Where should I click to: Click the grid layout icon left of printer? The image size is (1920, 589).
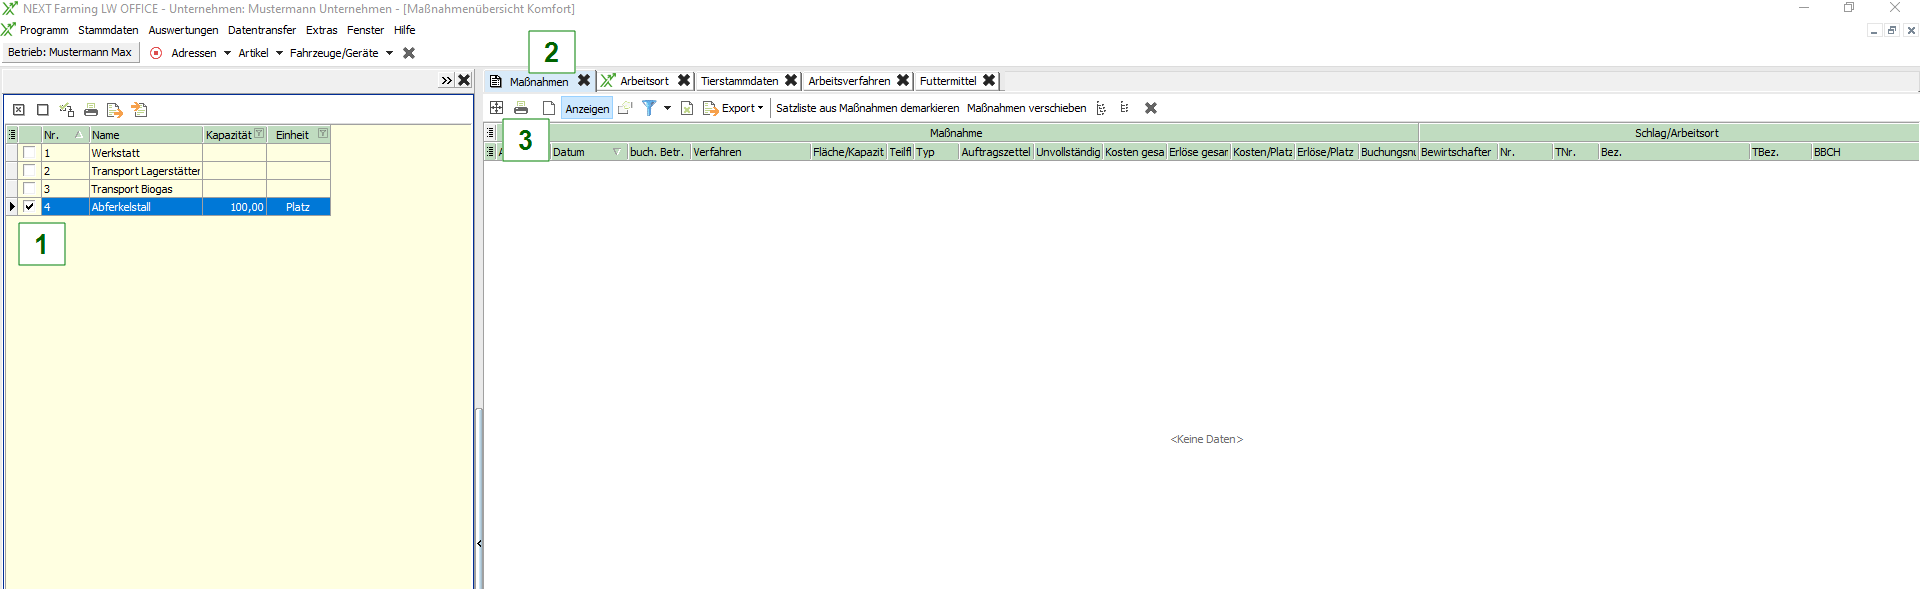(x=497, y=108)
